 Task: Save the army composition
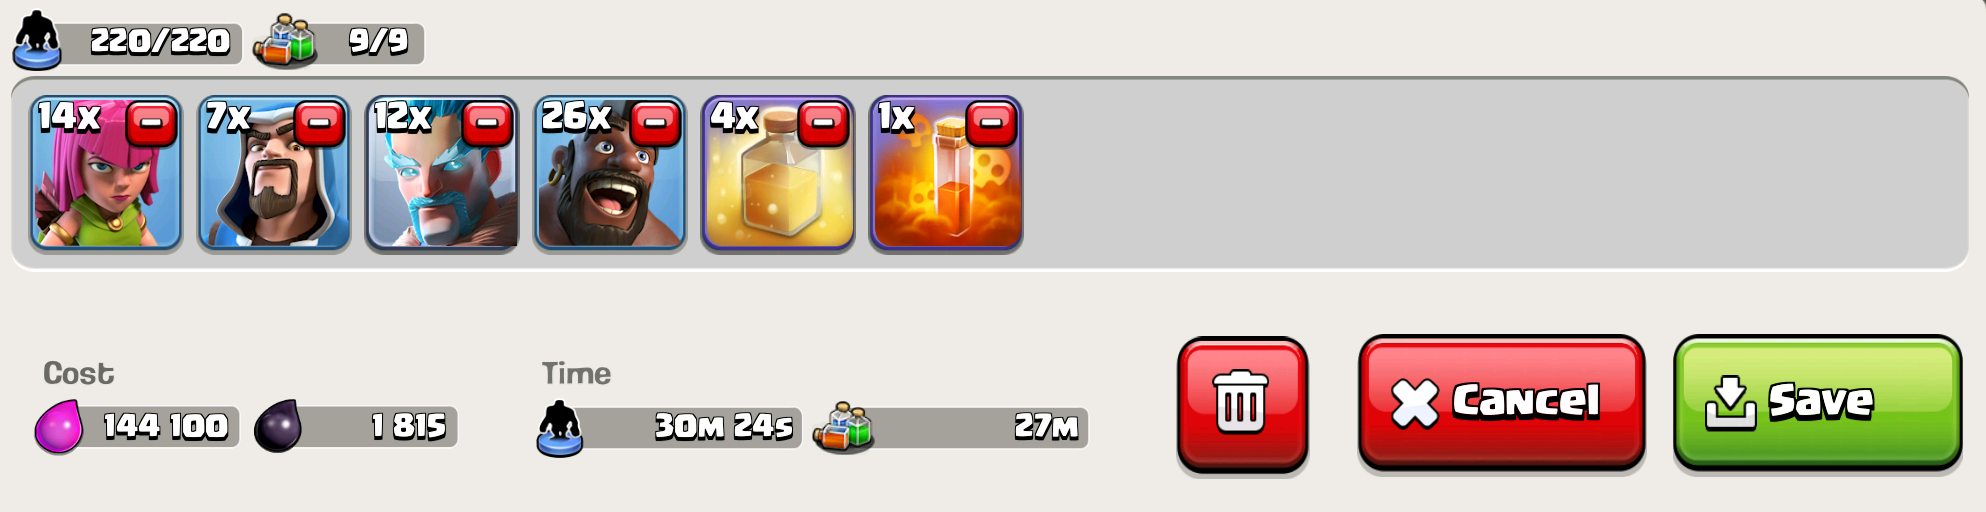1817,402
